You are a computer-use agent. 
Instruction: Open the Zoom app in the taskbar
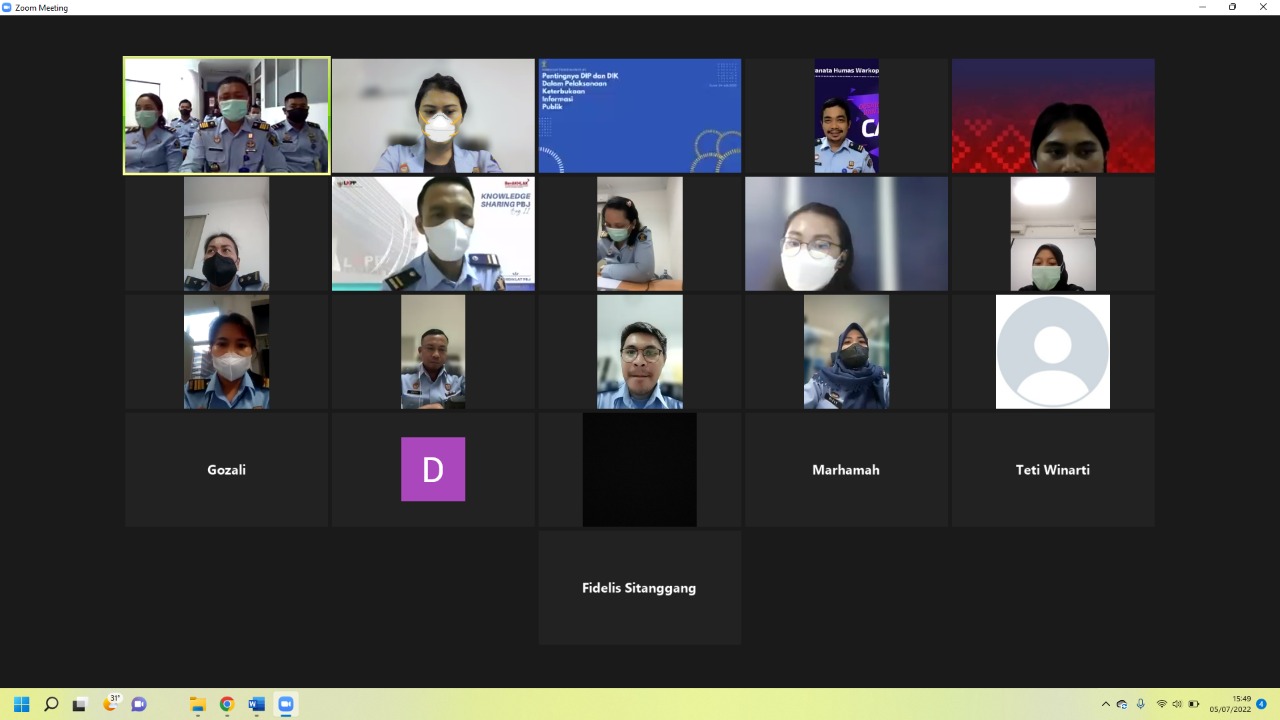pos(286,704)
